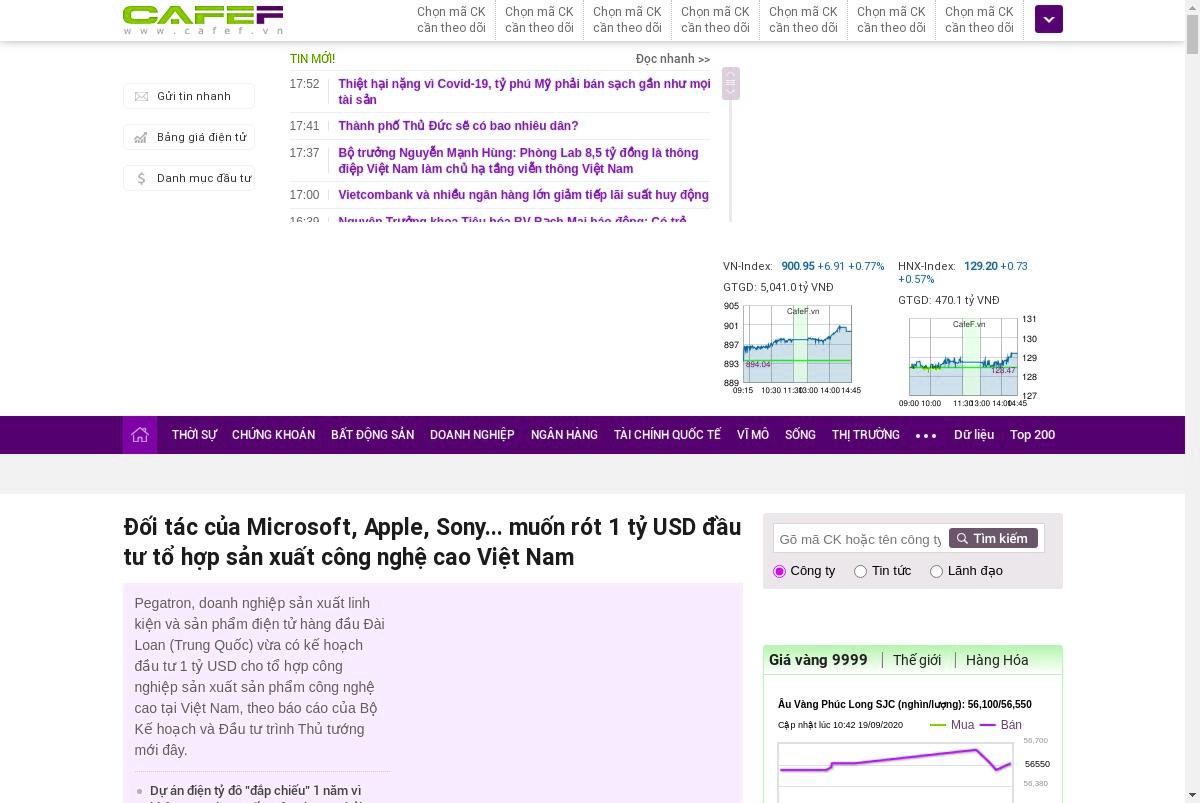The width and height of the screenshot is (1200, 803).
Task: Open TÀI CHÍNH QUỐC TẾ menu item
Action: (x=667, y=435)
